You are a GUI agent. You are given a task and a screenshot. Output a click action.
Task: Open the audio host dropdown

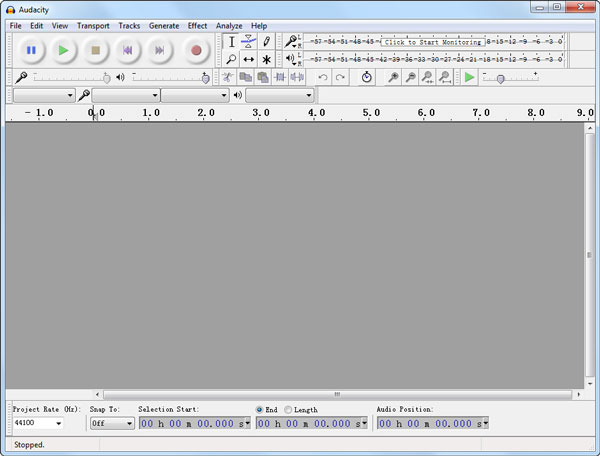click(x=44, y=95)
